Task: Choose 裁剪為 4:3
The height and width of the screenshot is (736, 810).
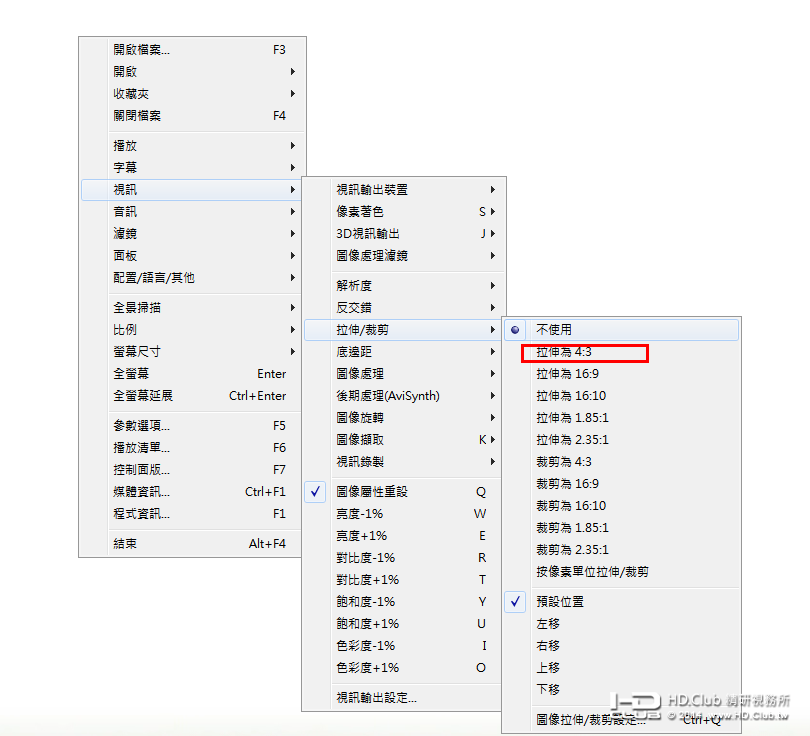Action: tap(621, 462)
